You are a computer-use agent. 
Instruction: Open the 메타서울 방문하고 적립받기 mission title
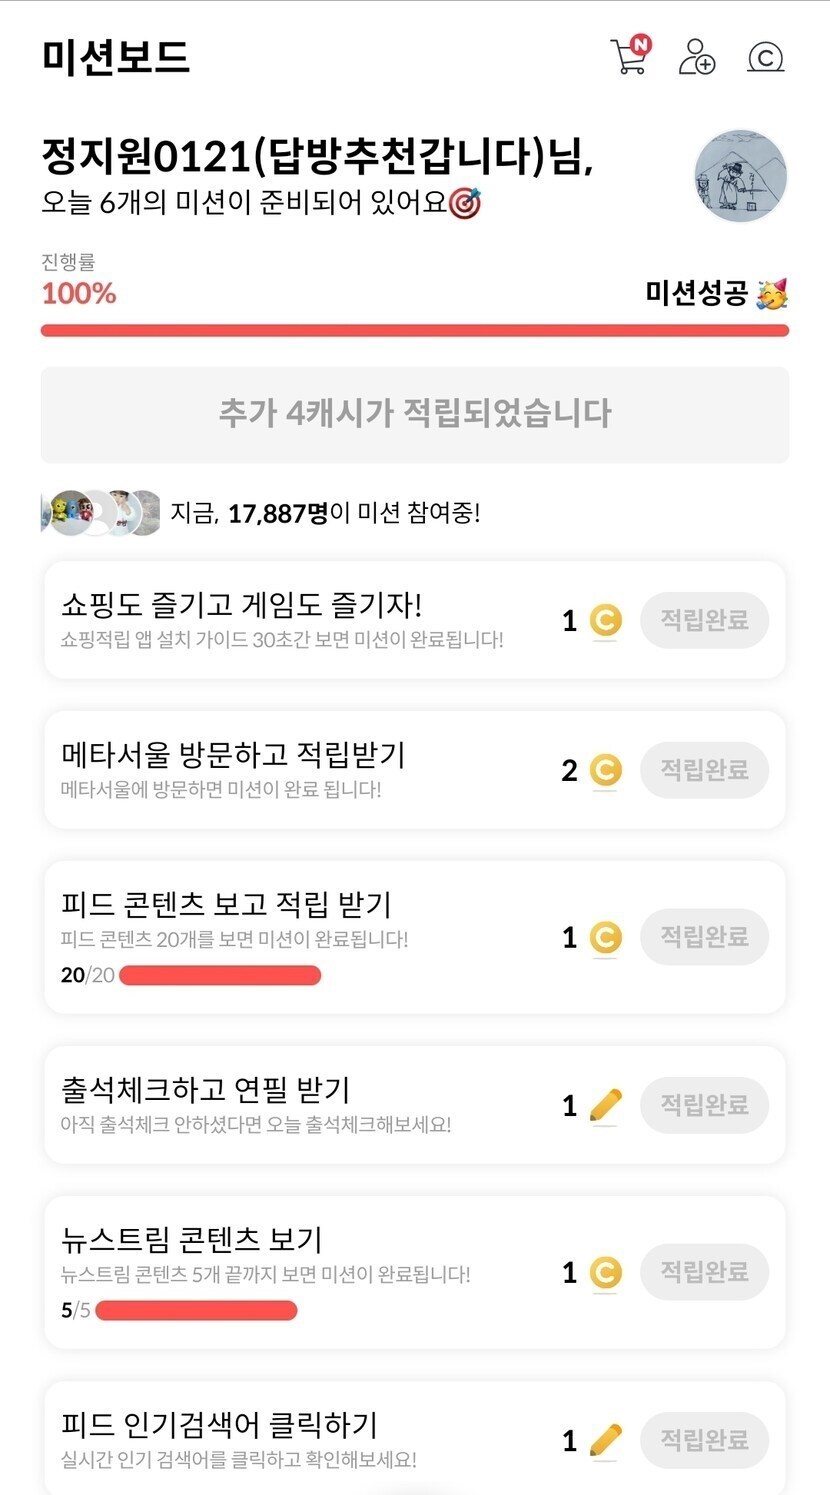(x=233, y=754)
